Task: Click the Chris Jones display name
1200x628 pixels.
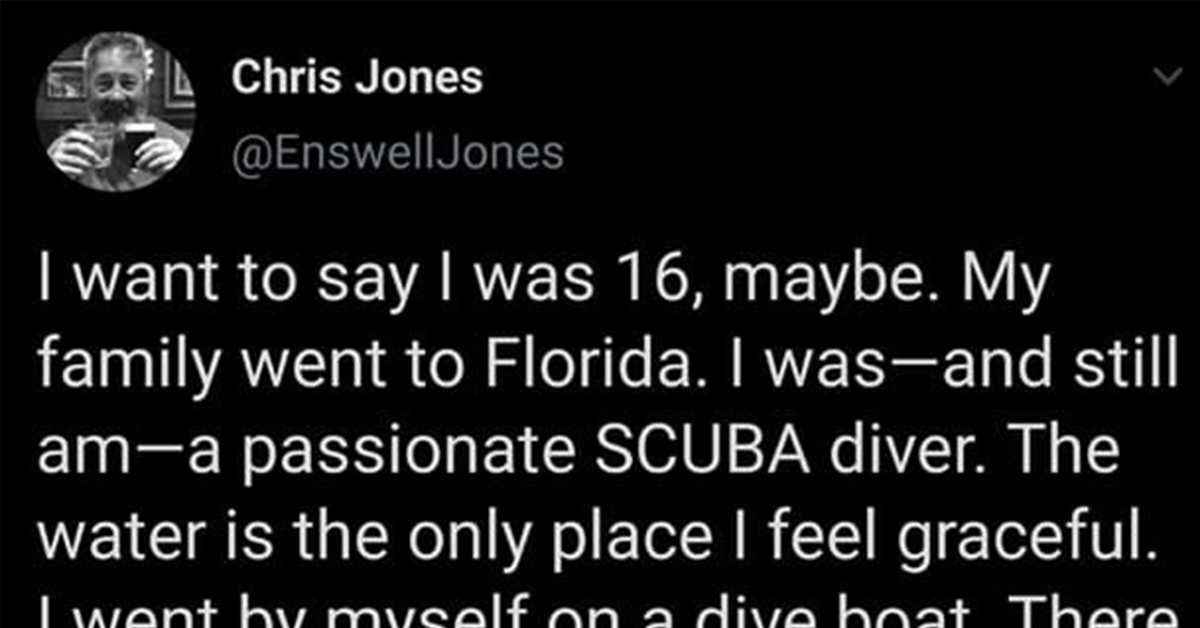Action: point(357,78)
